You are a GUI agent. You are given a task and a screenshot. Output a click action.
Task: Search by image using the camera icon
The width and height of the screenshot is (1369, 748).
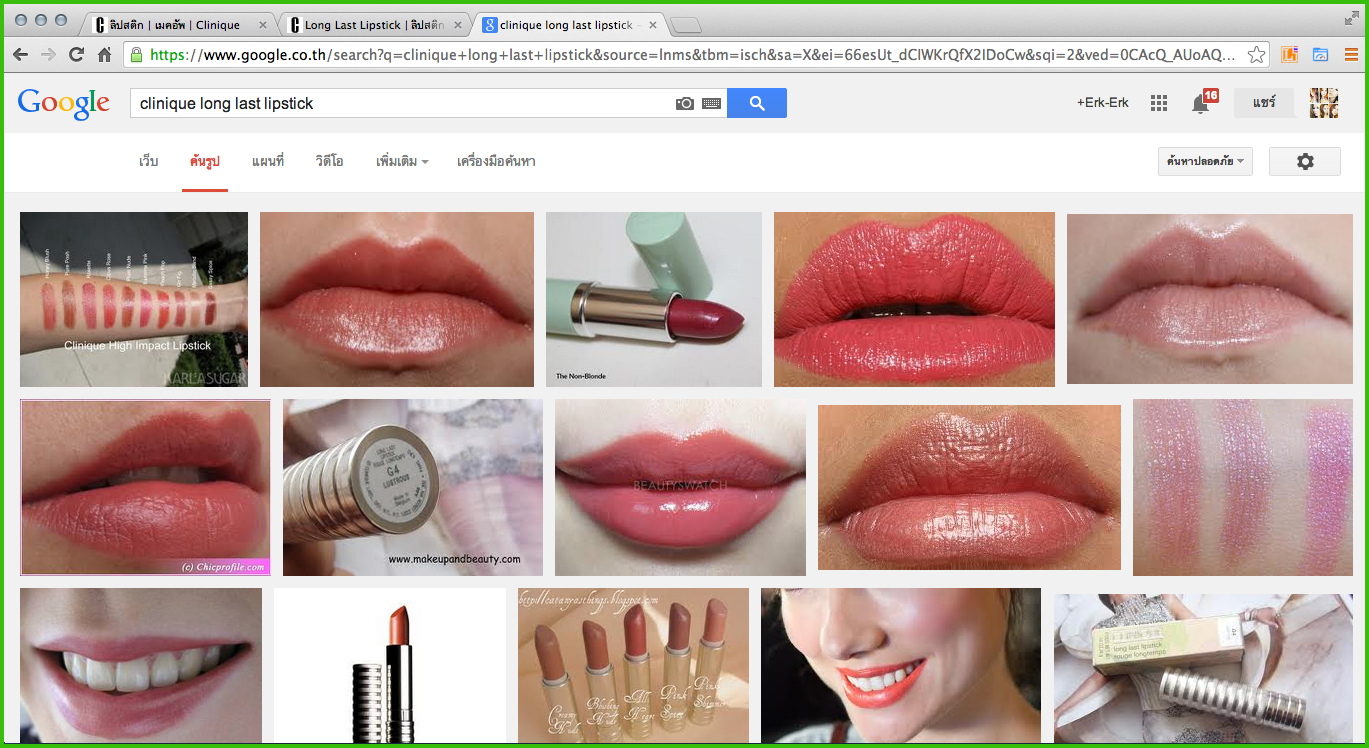685,103
